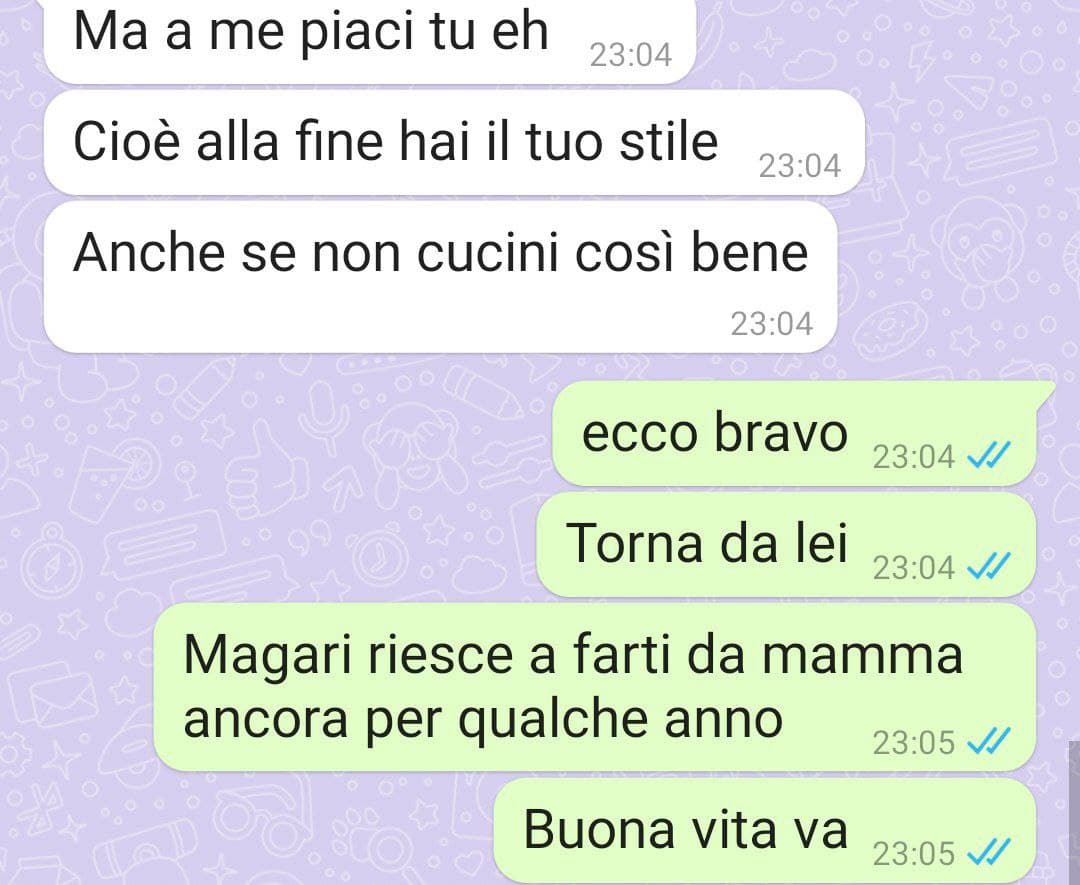Tap the 'Torna da lei' message bubble
Screen dimensions: 1080x885
[786, 545]
